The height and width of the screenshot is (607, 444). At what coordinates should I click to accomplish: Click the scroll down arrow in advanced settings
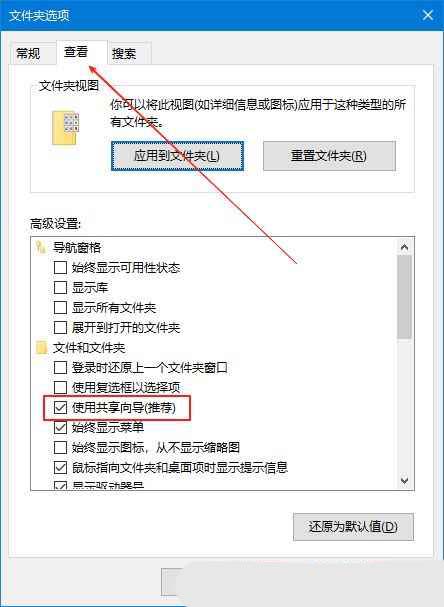405,480
